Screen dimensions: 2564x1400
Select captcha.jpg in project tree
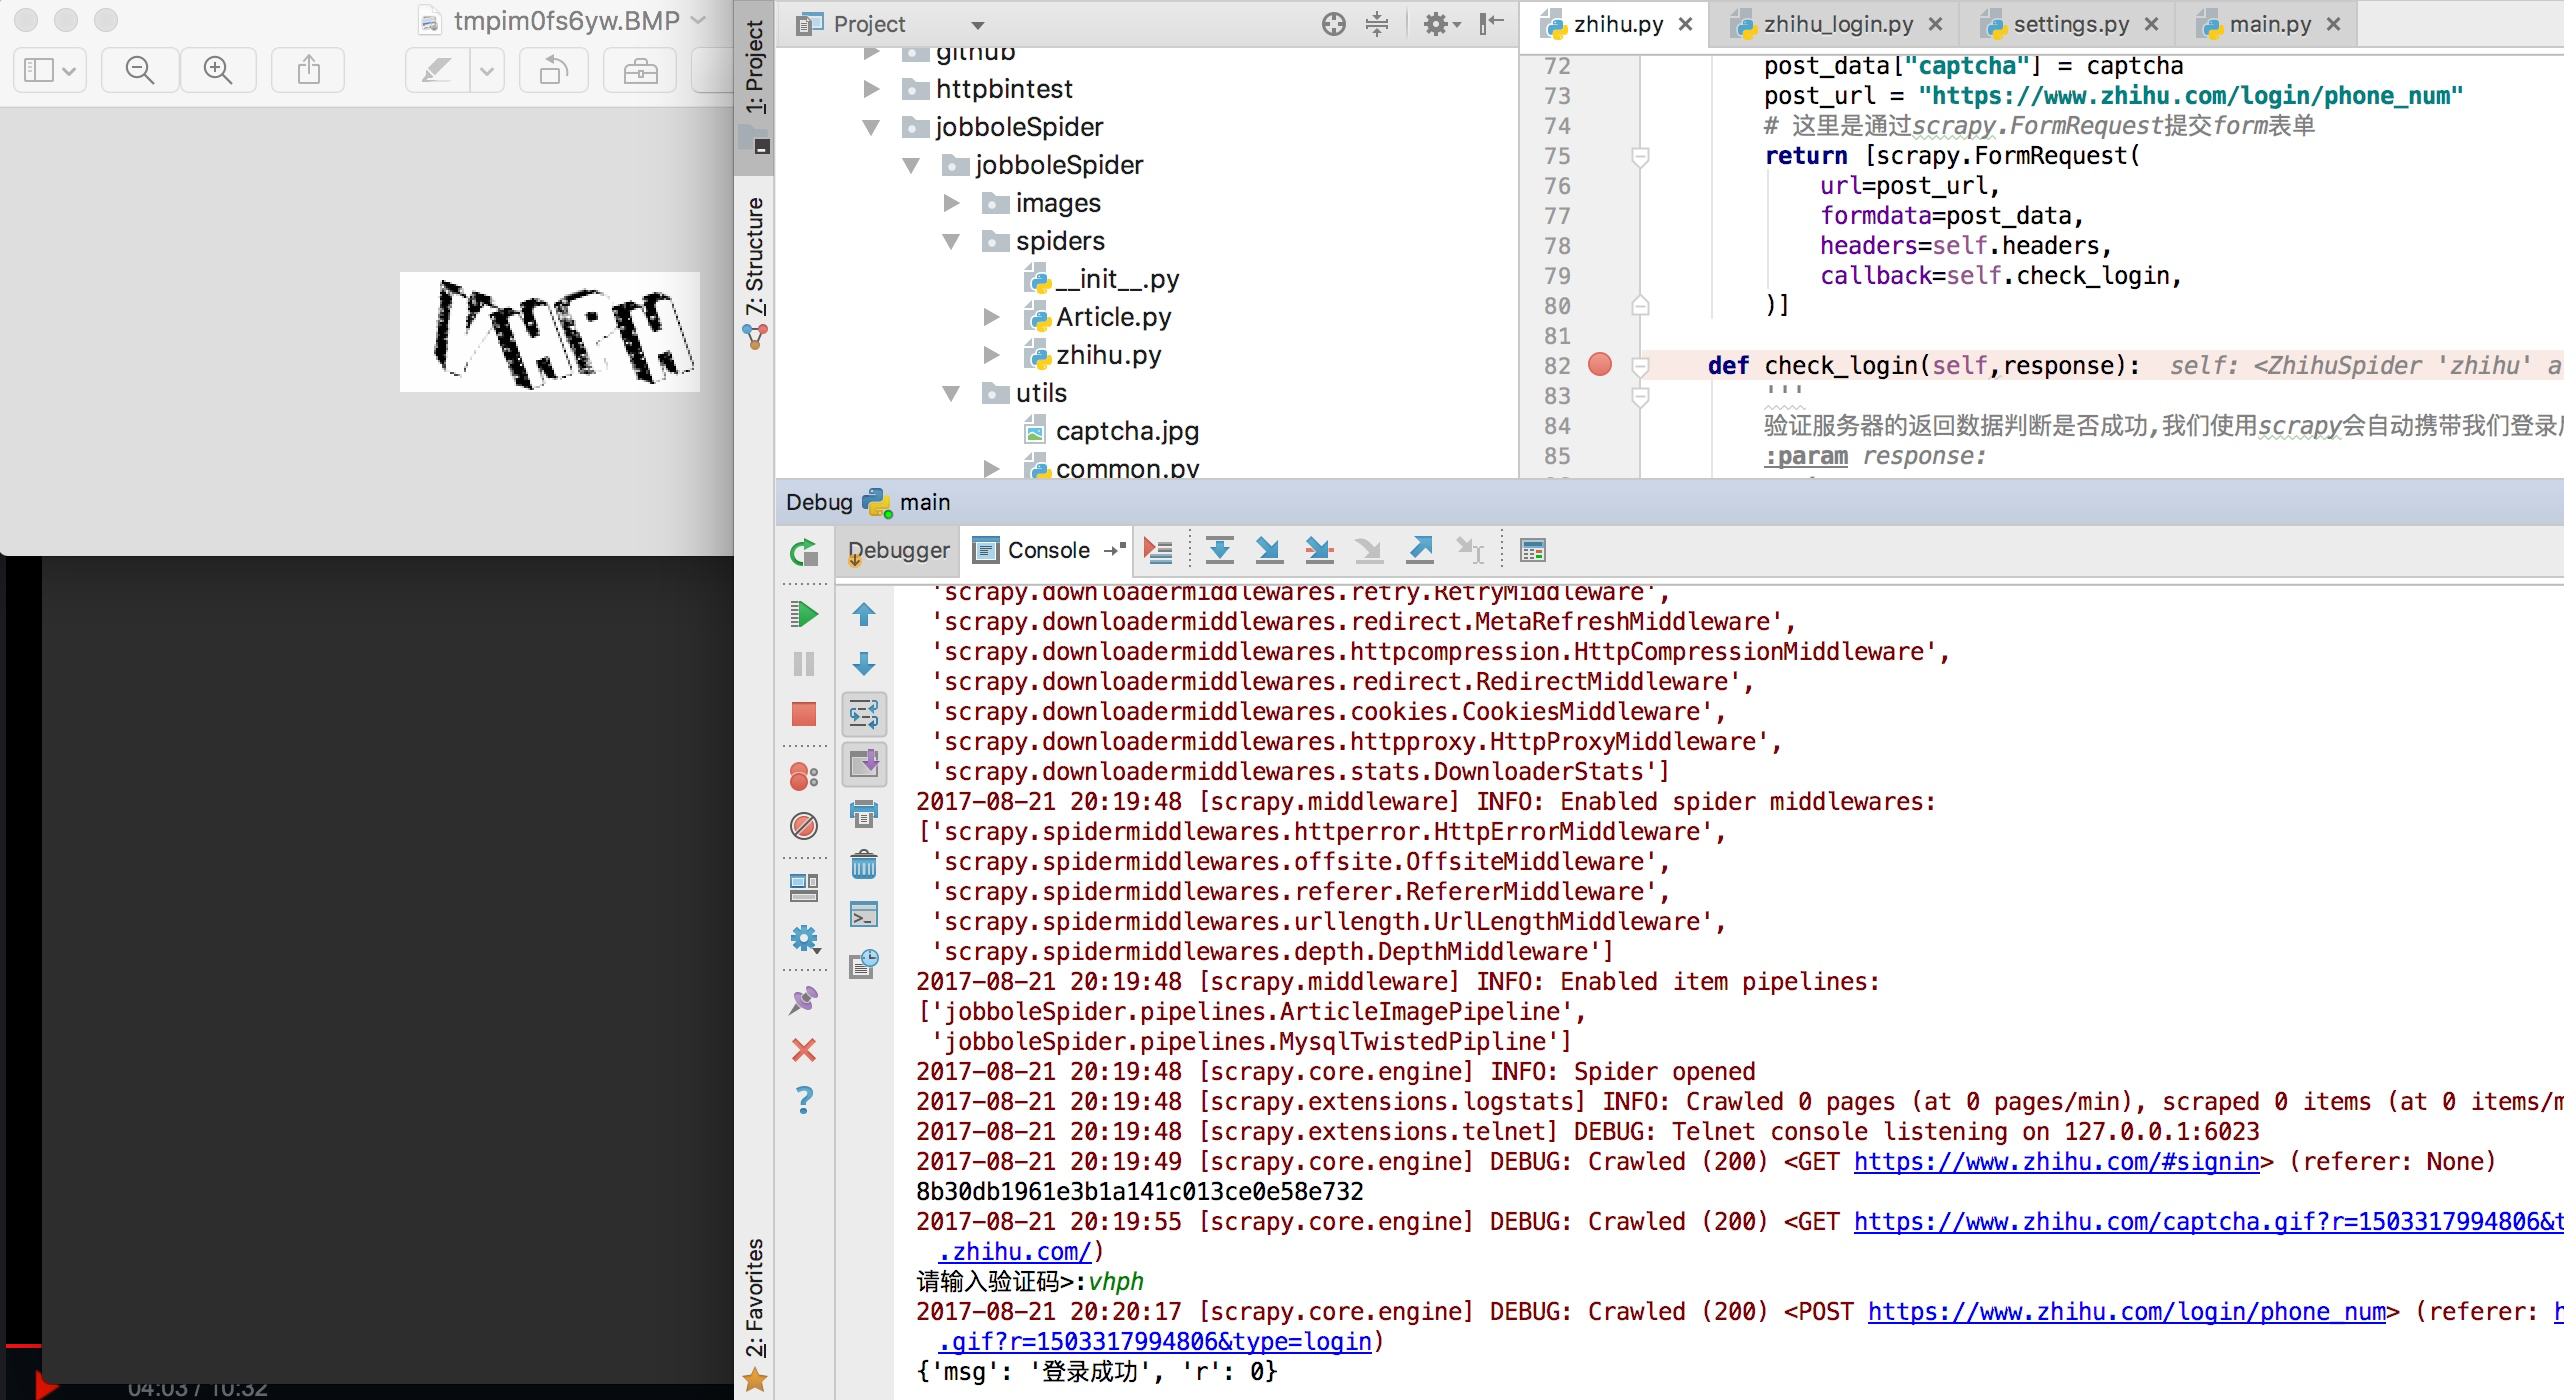click(1126, 431)
